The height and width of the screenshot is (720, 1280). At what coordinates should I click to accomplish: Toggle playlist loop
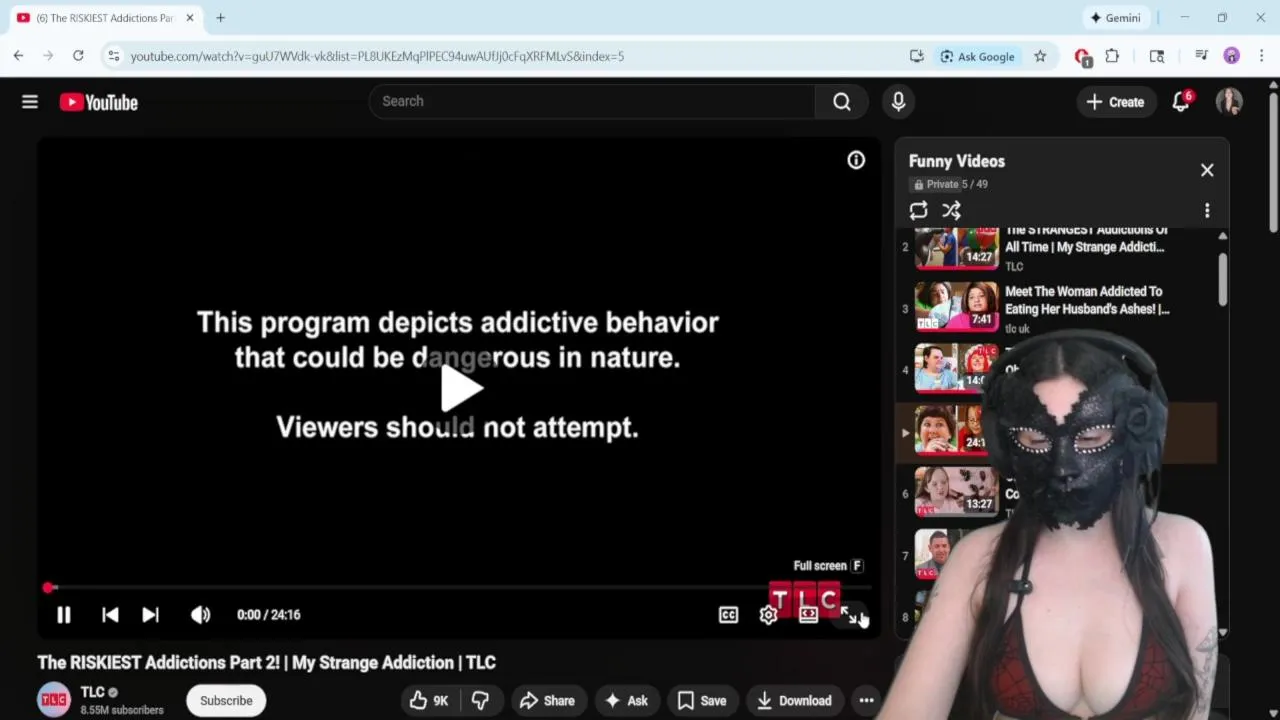(x=918, y=210)
